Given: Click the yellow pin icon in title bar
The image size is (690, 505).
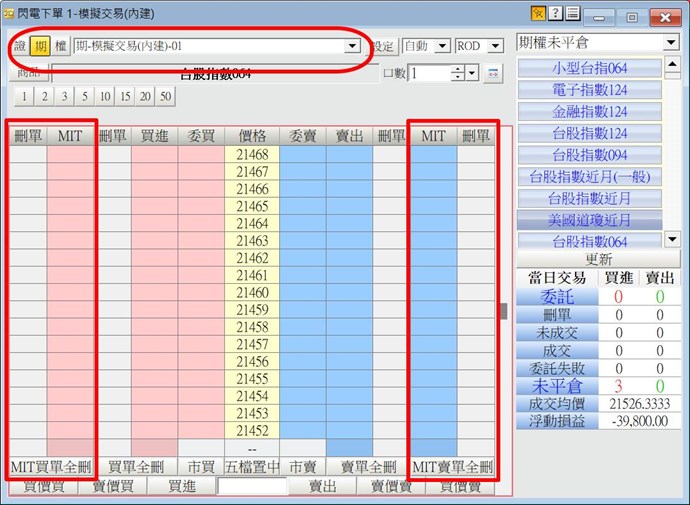Looking at the screenshot, I should coord(538,13).
